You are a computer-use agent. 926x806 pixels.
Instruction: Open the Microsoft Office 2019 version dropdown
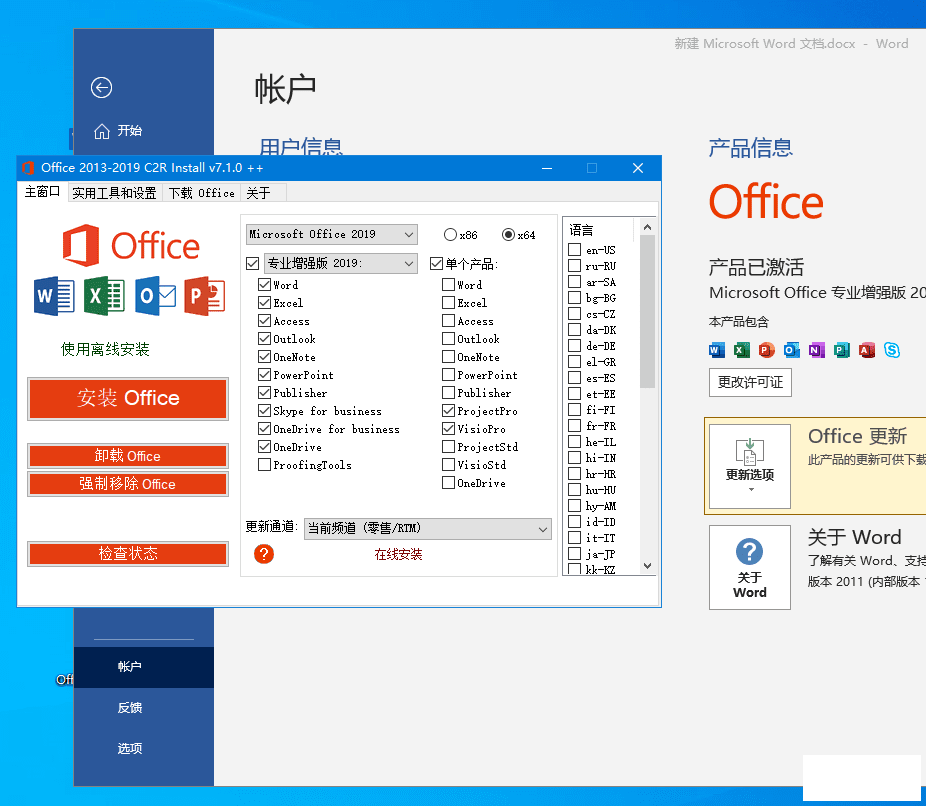(x=332, y=234)
